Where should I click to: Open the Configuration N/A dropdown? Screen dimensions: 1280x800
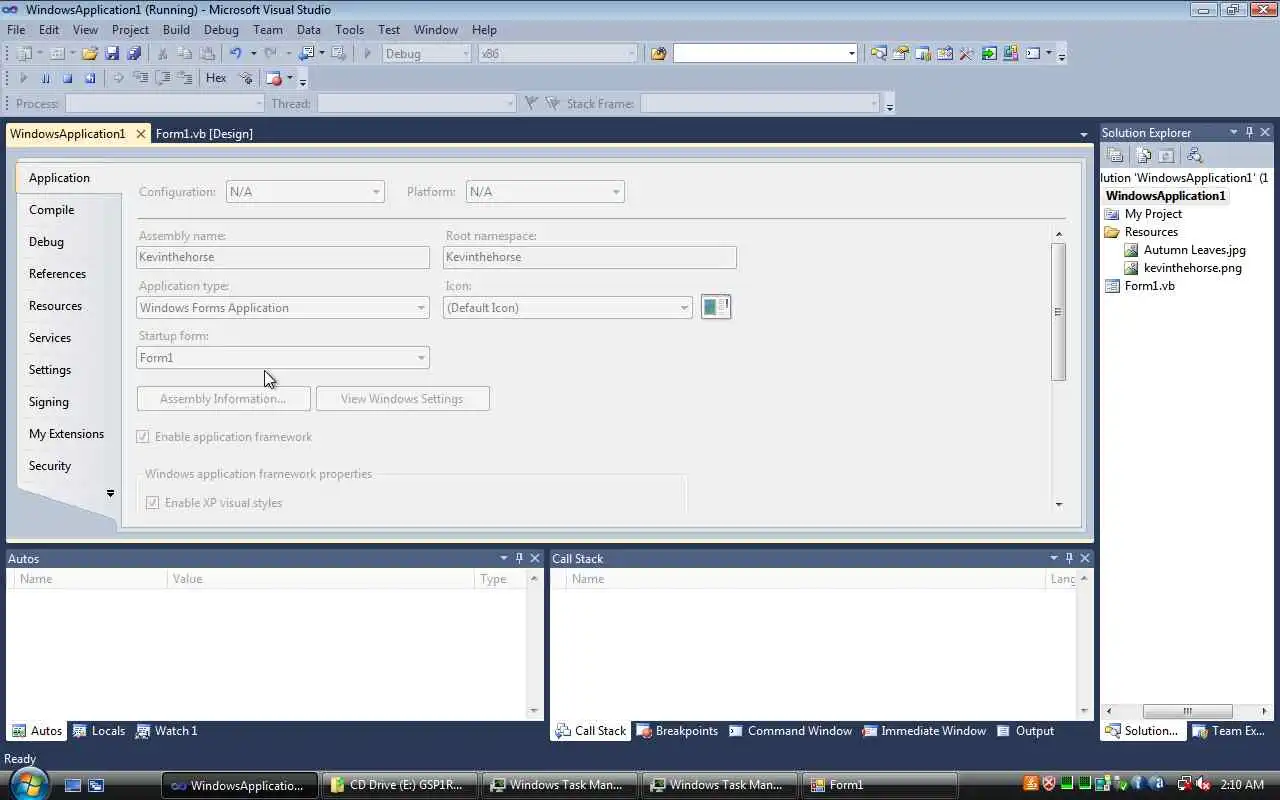305,192
